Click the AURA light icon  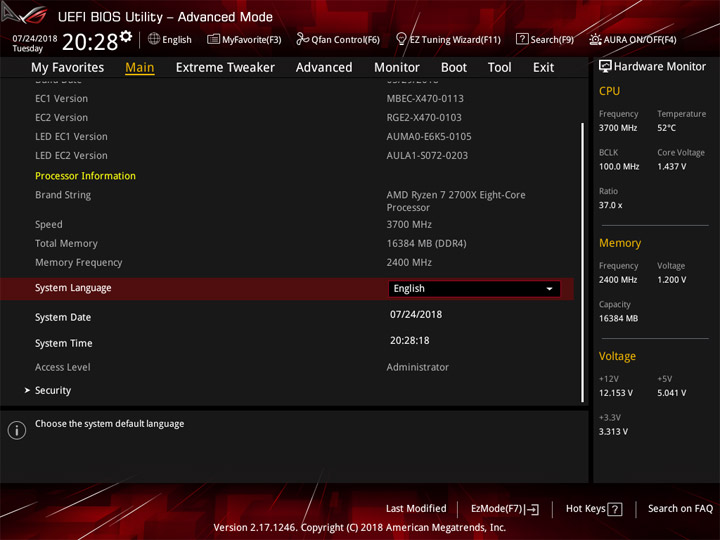595,39
